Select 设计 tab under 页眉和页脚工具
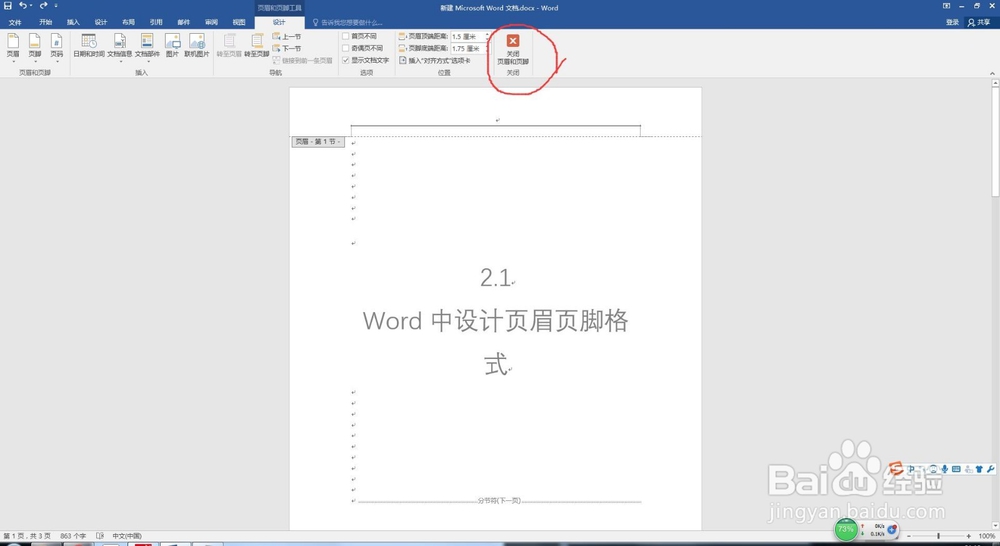Viewport: 1000px width, 546px height. tap(279, 22)
